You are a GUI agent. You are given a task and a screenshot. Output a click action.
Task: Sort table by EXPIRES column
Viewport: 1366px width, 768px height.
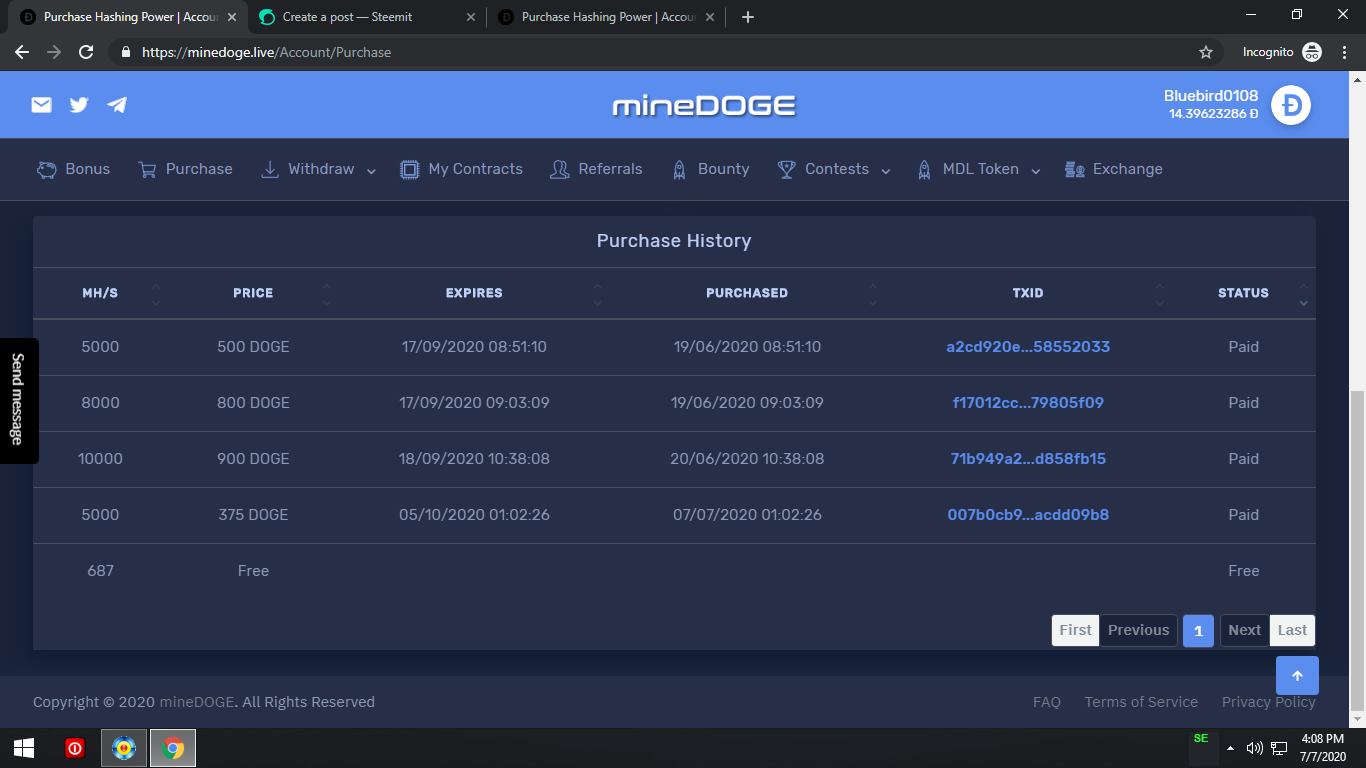click(474, 293)
